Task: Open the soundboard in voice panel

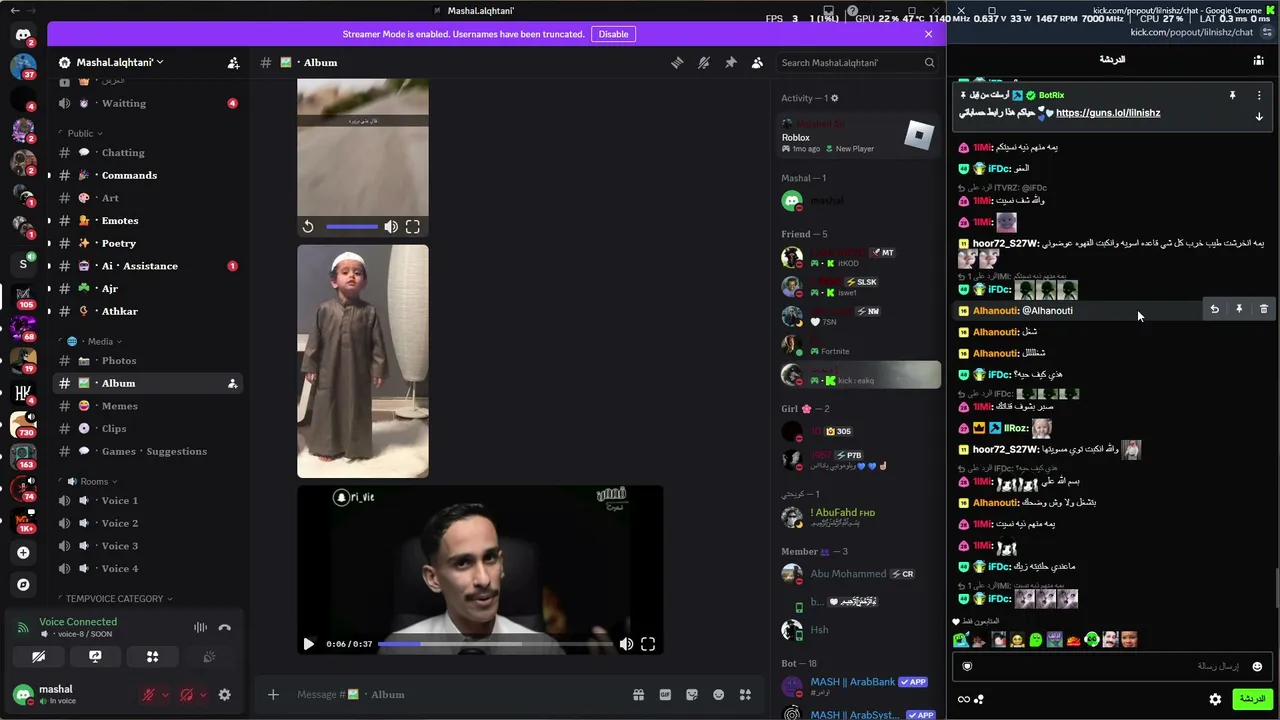Action: 209,657
